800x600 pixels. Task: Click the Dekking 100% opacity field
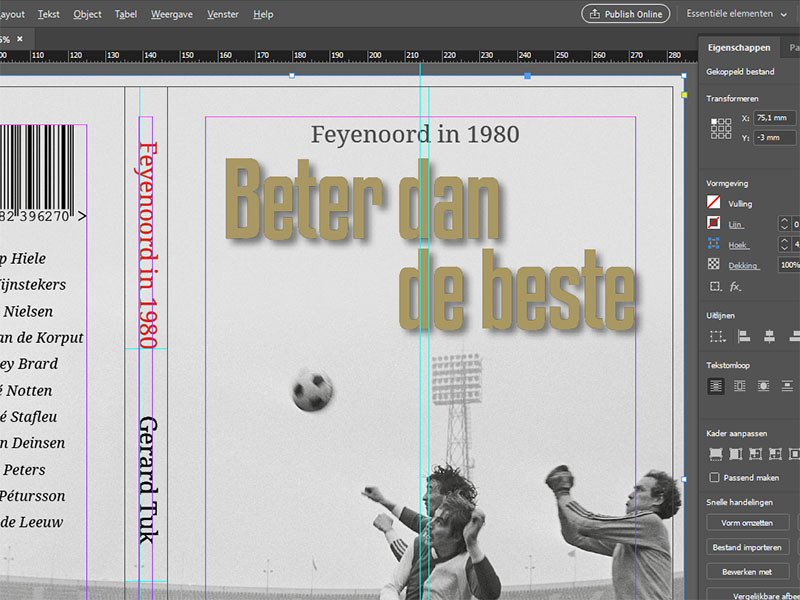coord(788,265)
